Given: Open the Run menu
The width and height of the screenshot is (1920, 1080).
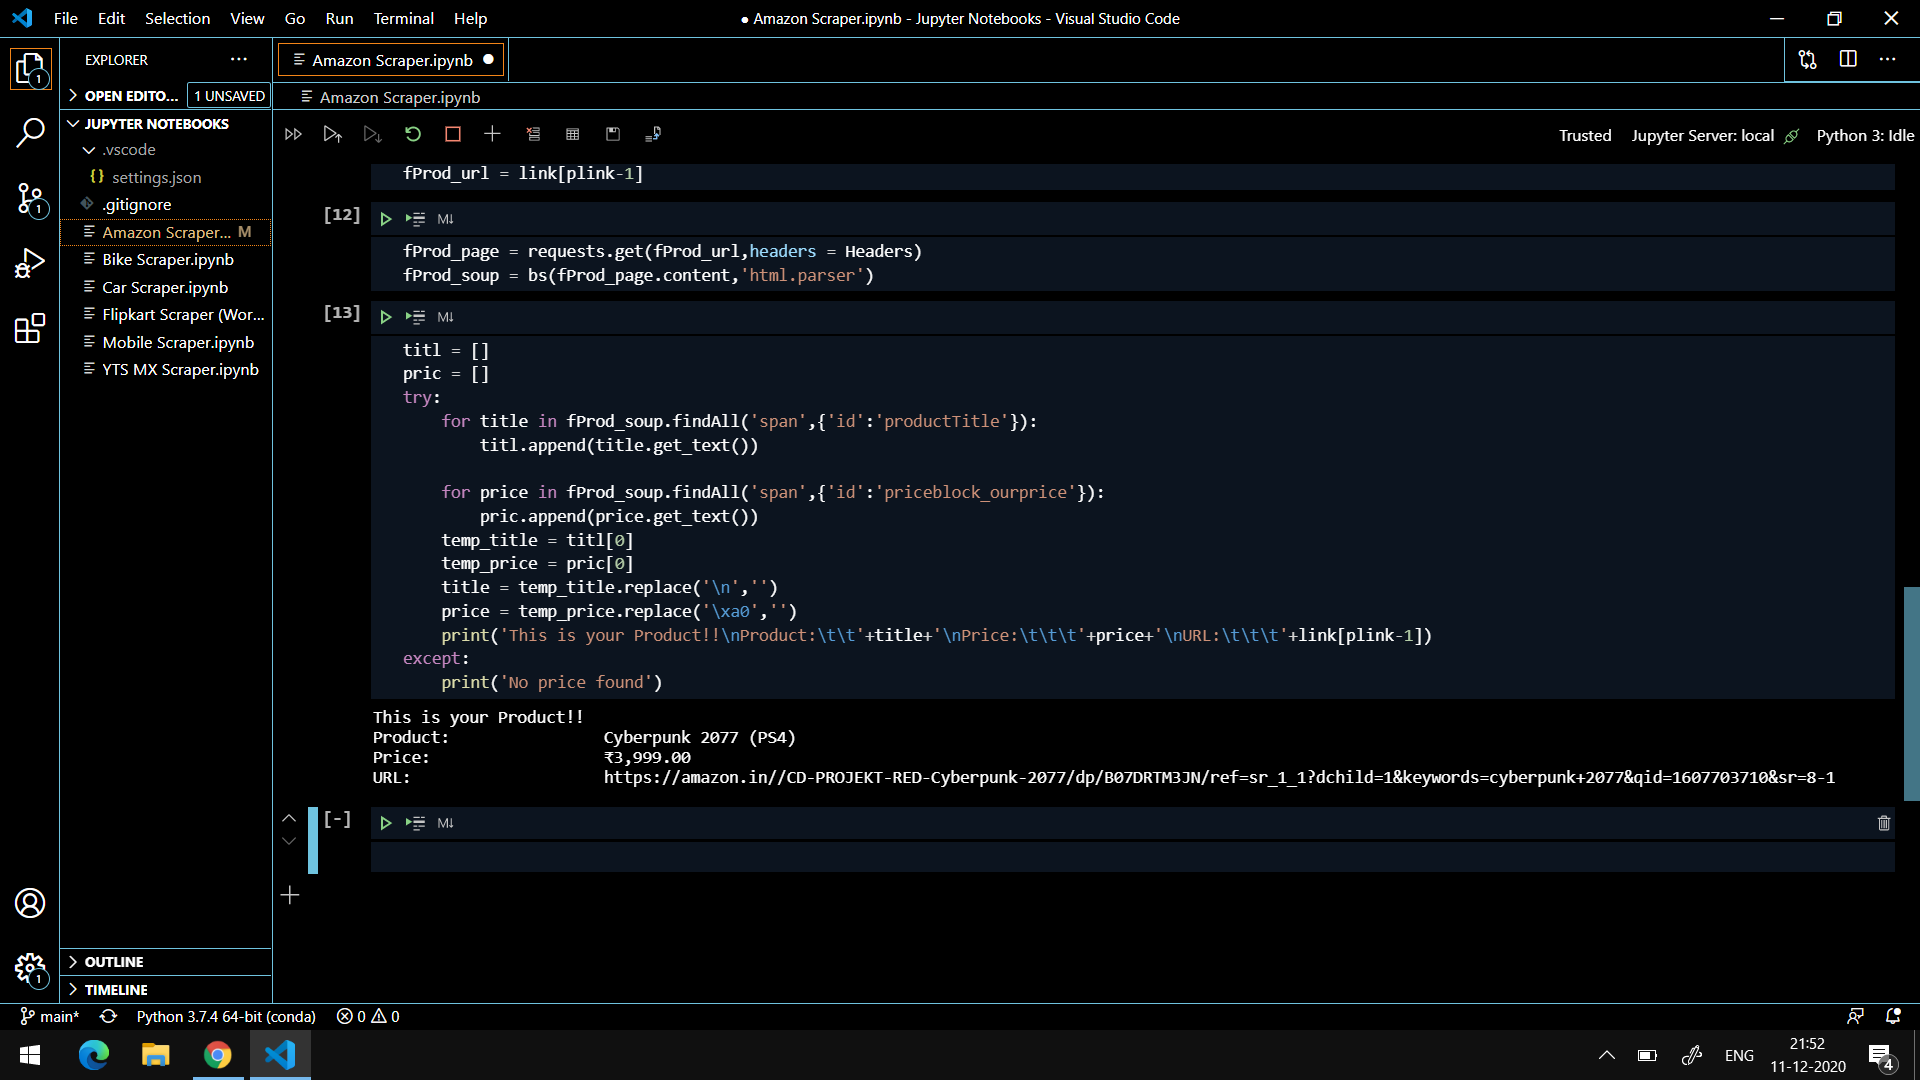Looking at the screenshot, I should [339, 18].
